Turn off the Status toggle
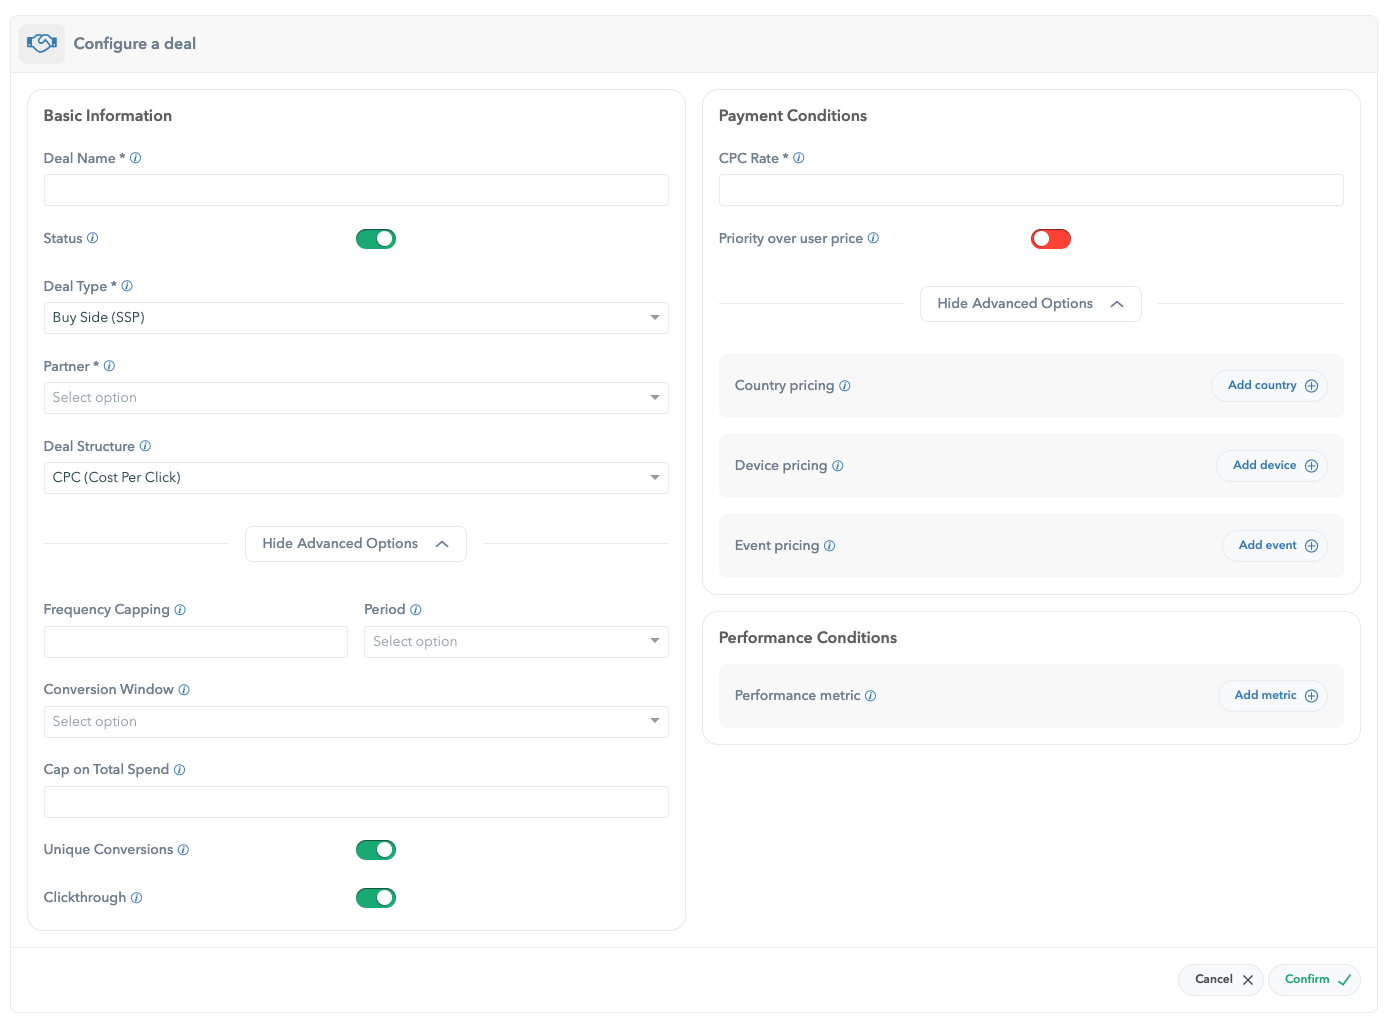 pyautogui.click(x=376, y=239)
